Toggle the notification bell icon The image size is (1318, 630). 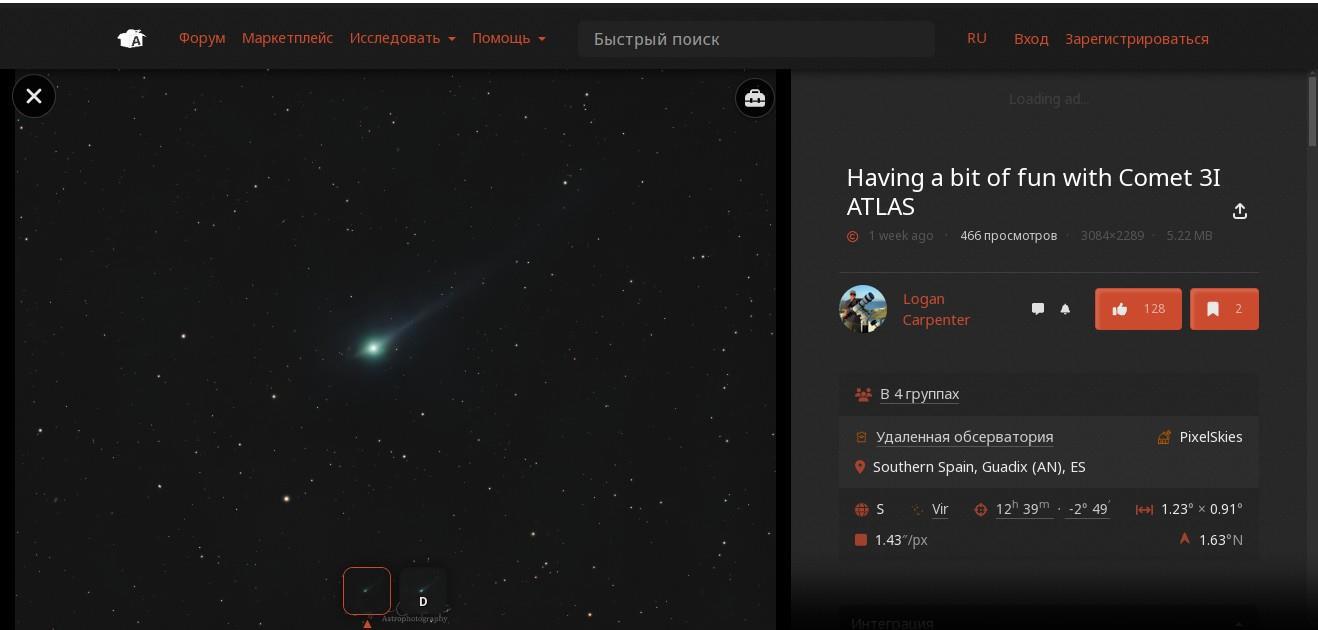(1065, 309)
